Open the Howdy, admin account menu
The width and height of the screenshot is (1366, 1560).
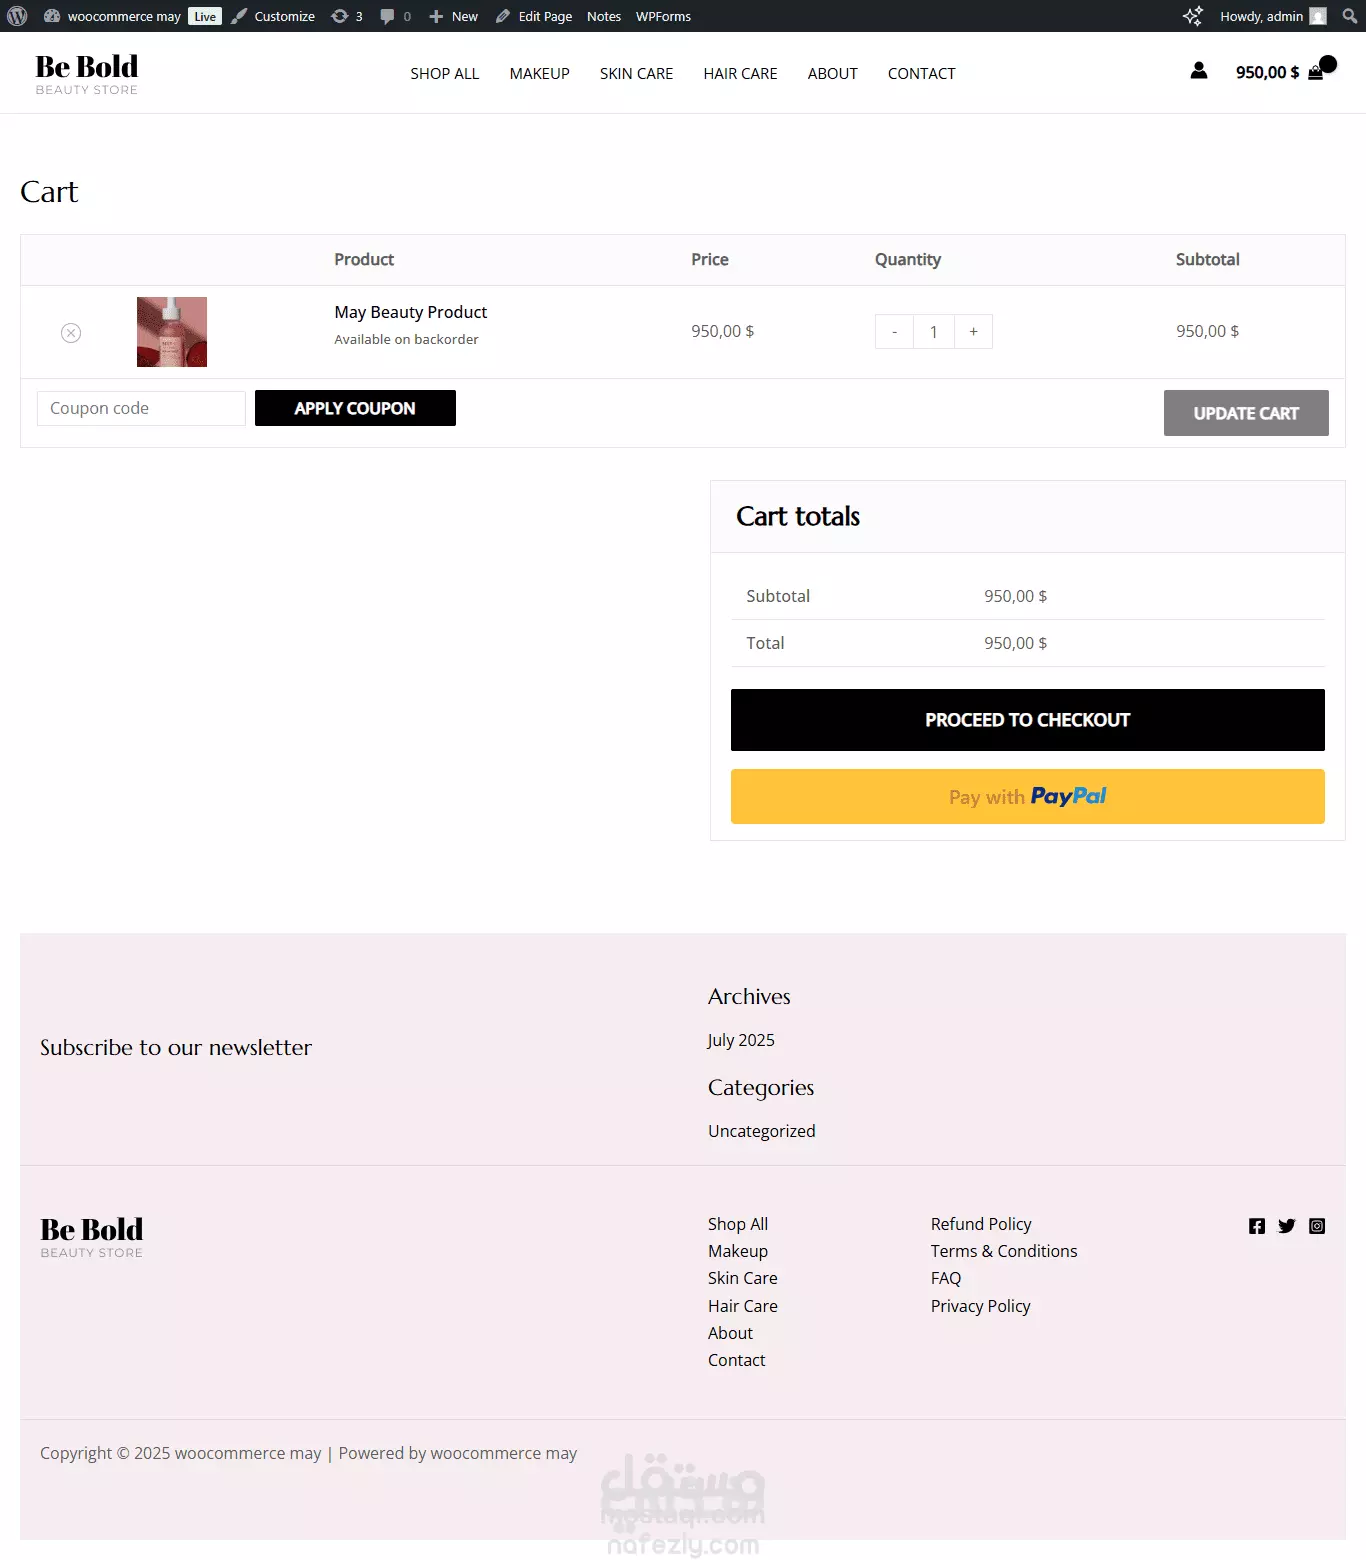(x=1273, y=16)
